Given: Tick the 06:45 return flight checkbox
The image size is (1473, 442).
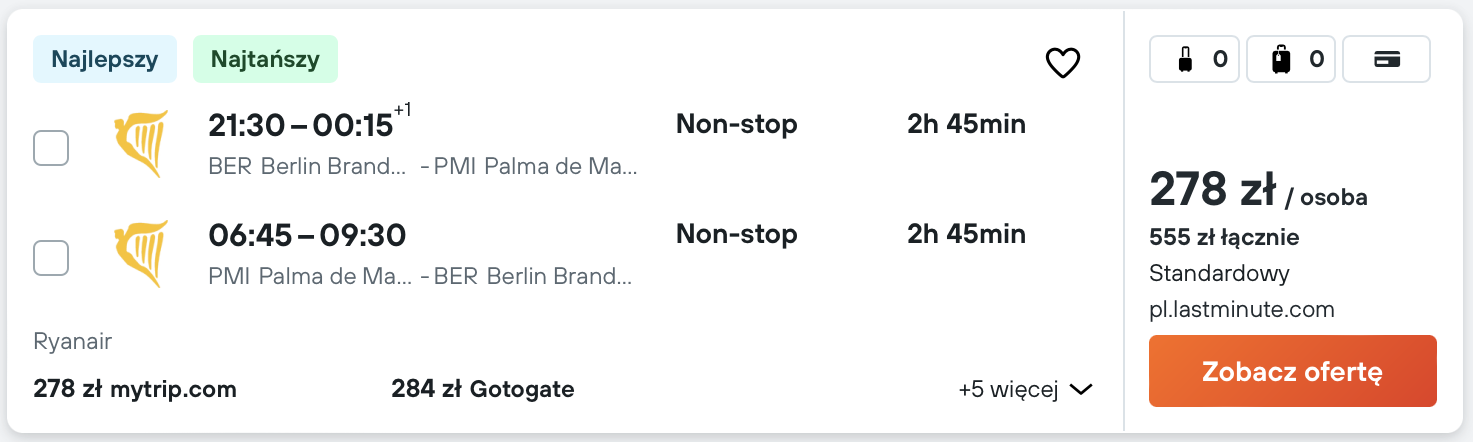Looking at the screenshot, I should point(51,258).
